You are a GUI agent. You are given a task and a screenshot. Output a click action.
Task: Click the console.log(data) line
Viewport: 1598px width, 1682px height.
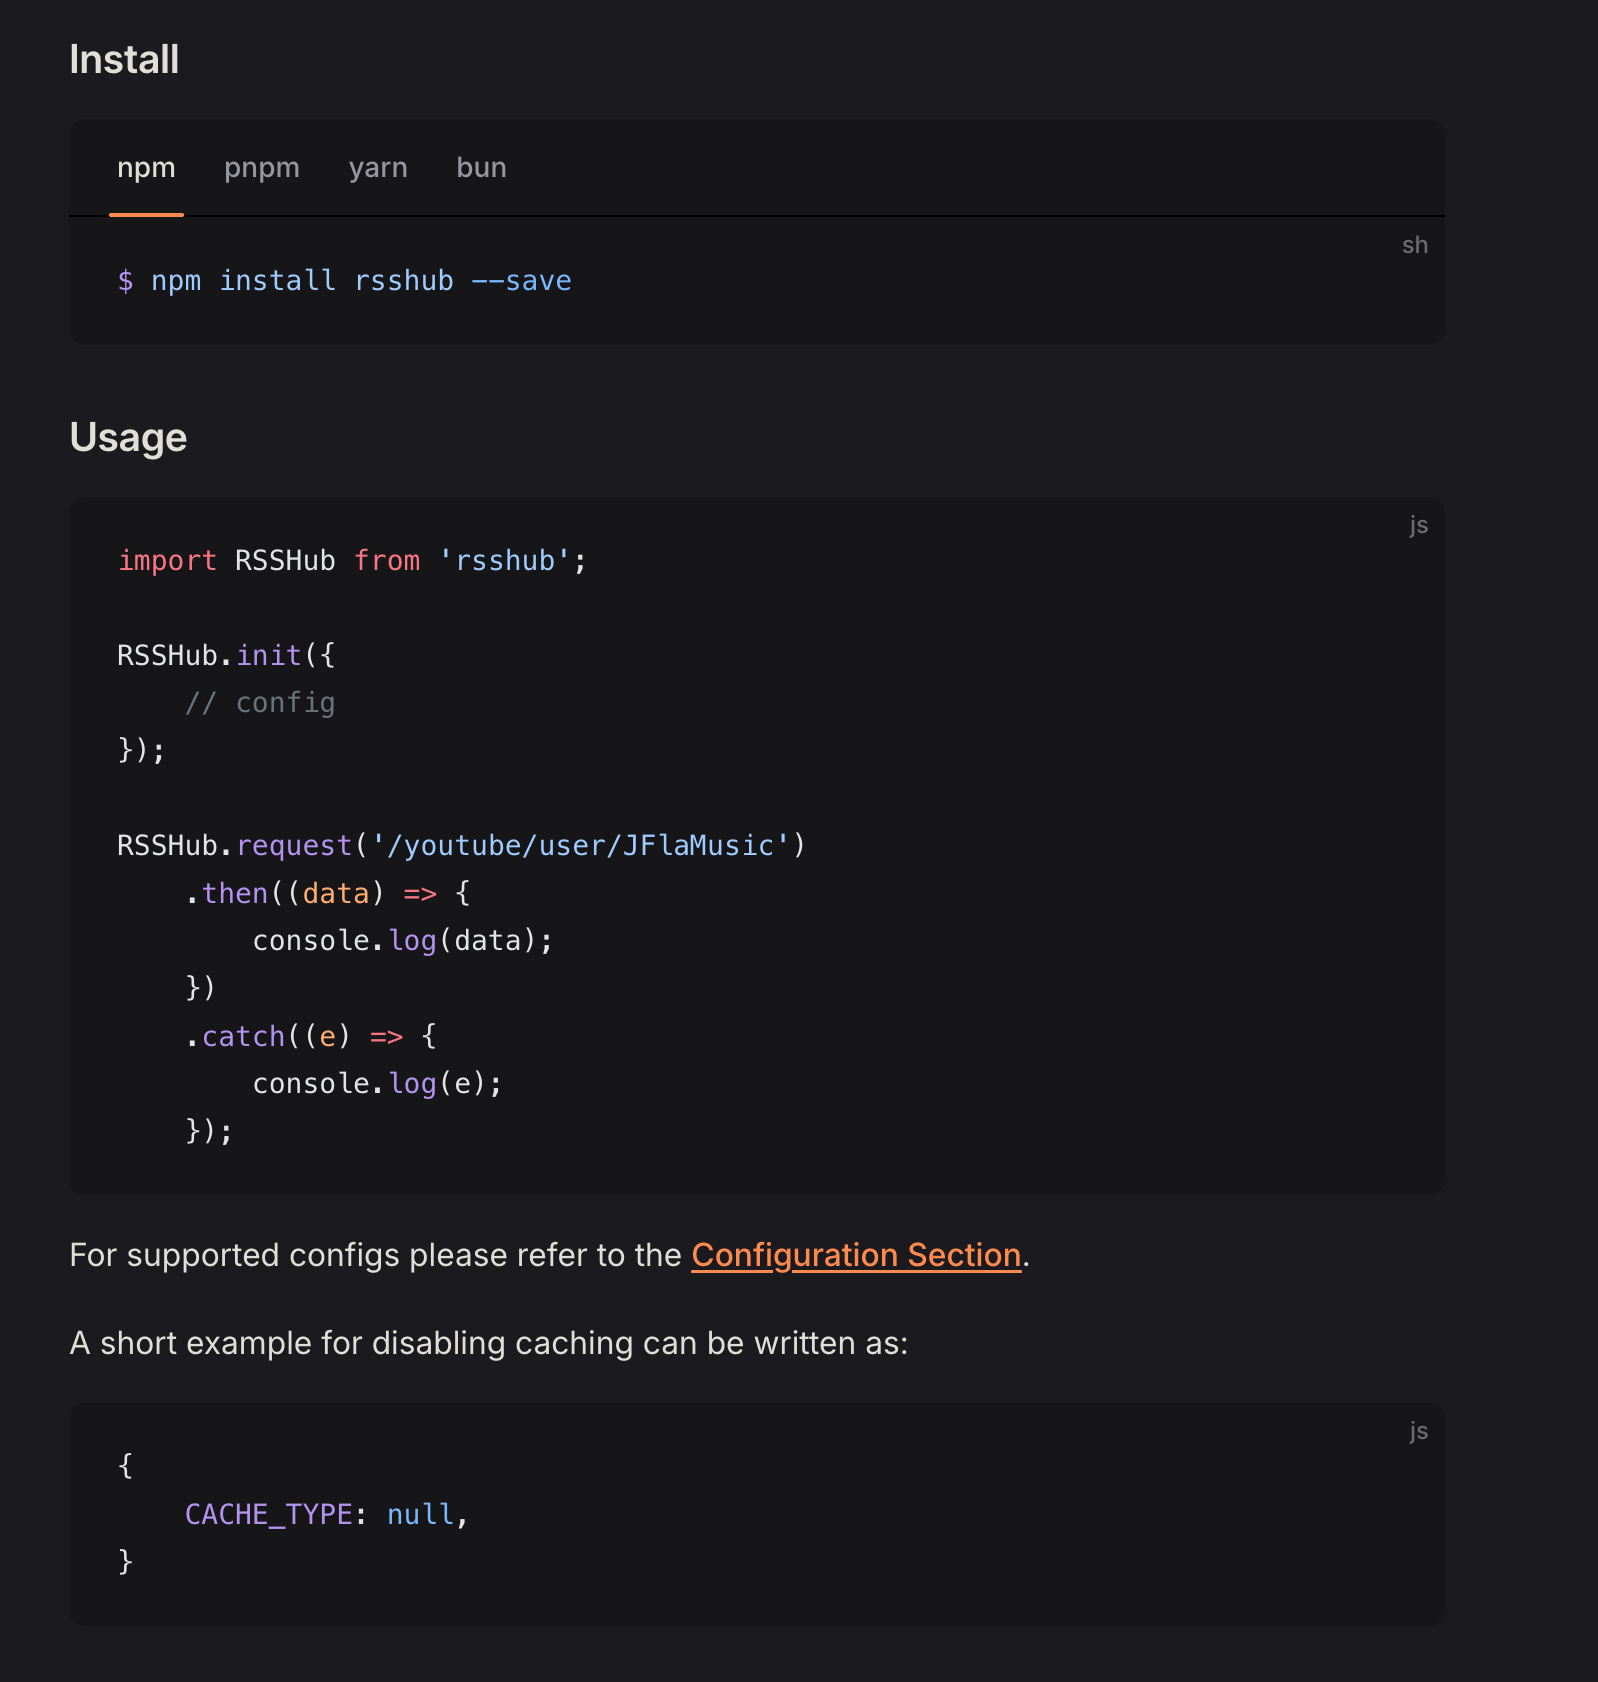point(402,941)
